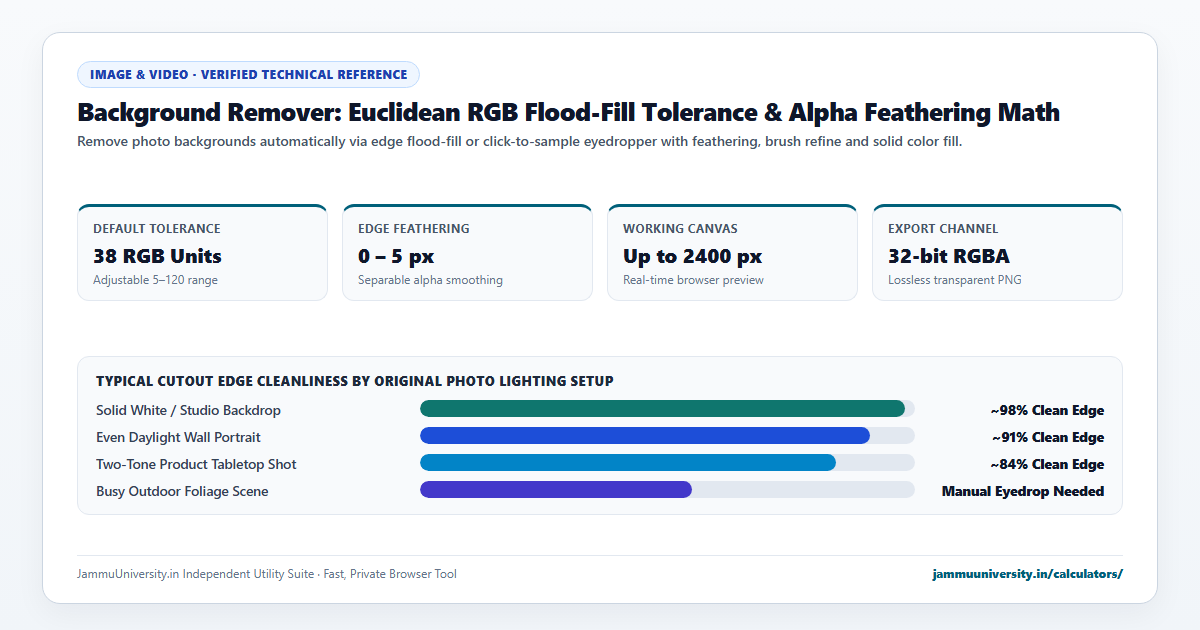
Task: Click the Two-Tone Product Tabletop Shot bar
Action: 628,462
